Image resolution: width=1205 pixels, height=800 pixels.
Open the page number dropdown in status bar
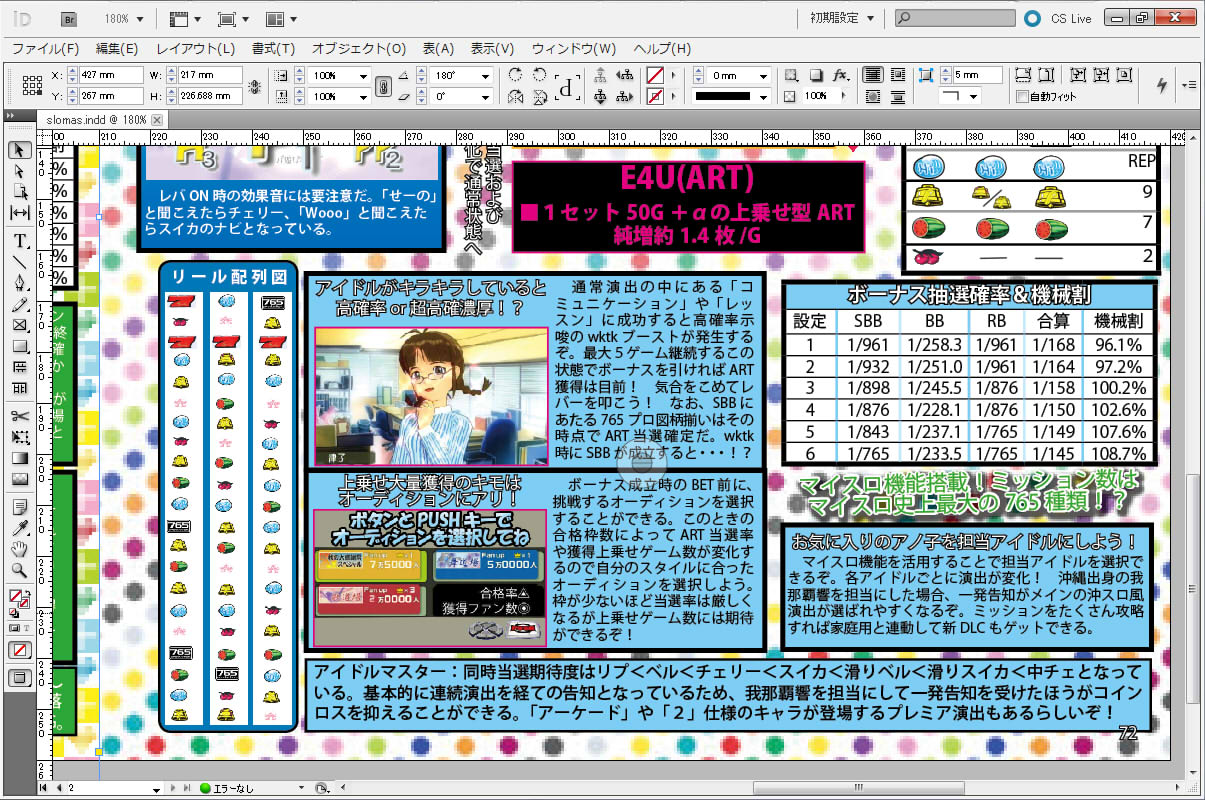tap(156, 789)
